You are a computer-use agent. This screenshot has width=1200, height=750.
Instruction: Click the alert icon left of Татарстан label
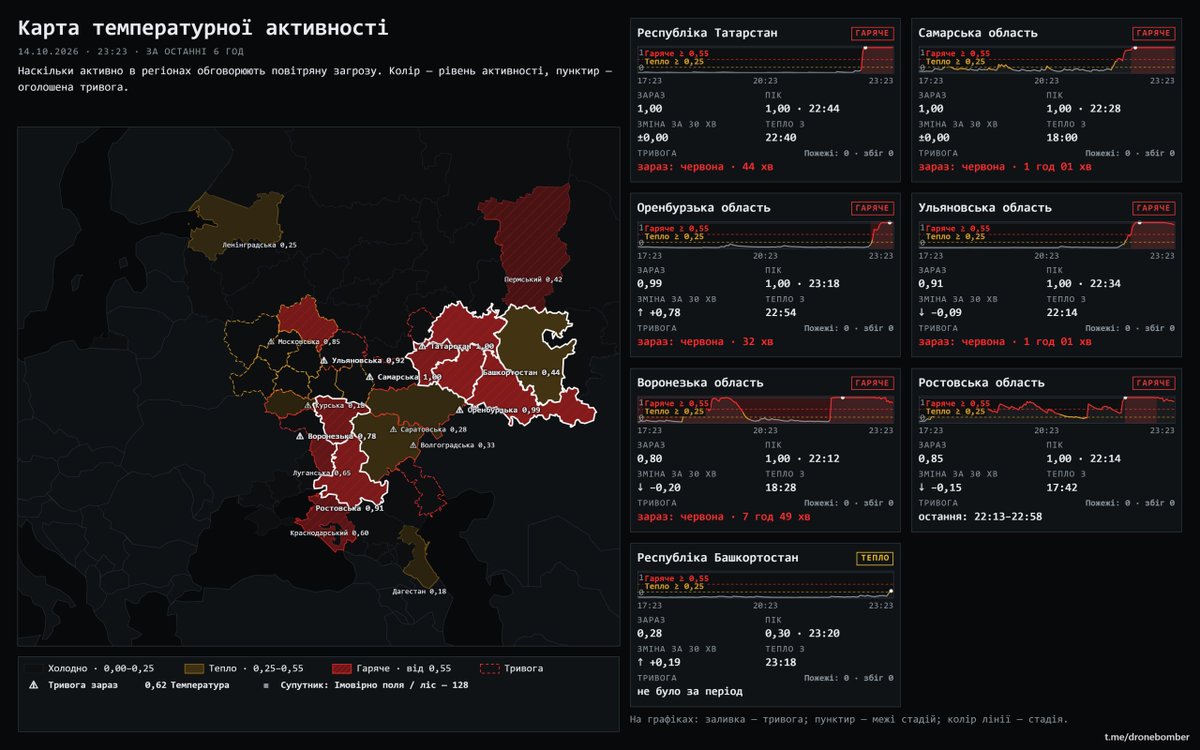click(423, 346)
